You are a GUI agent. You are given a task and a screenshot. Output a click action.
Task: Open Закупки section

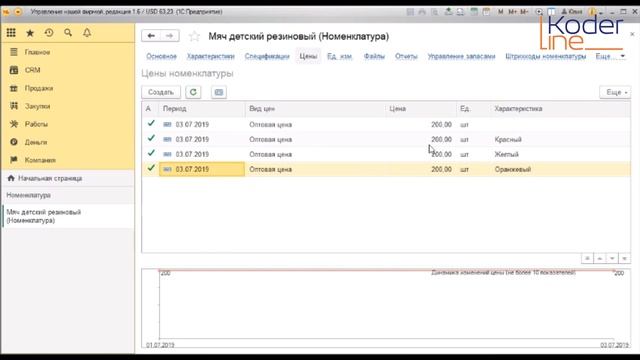[37, 106]
